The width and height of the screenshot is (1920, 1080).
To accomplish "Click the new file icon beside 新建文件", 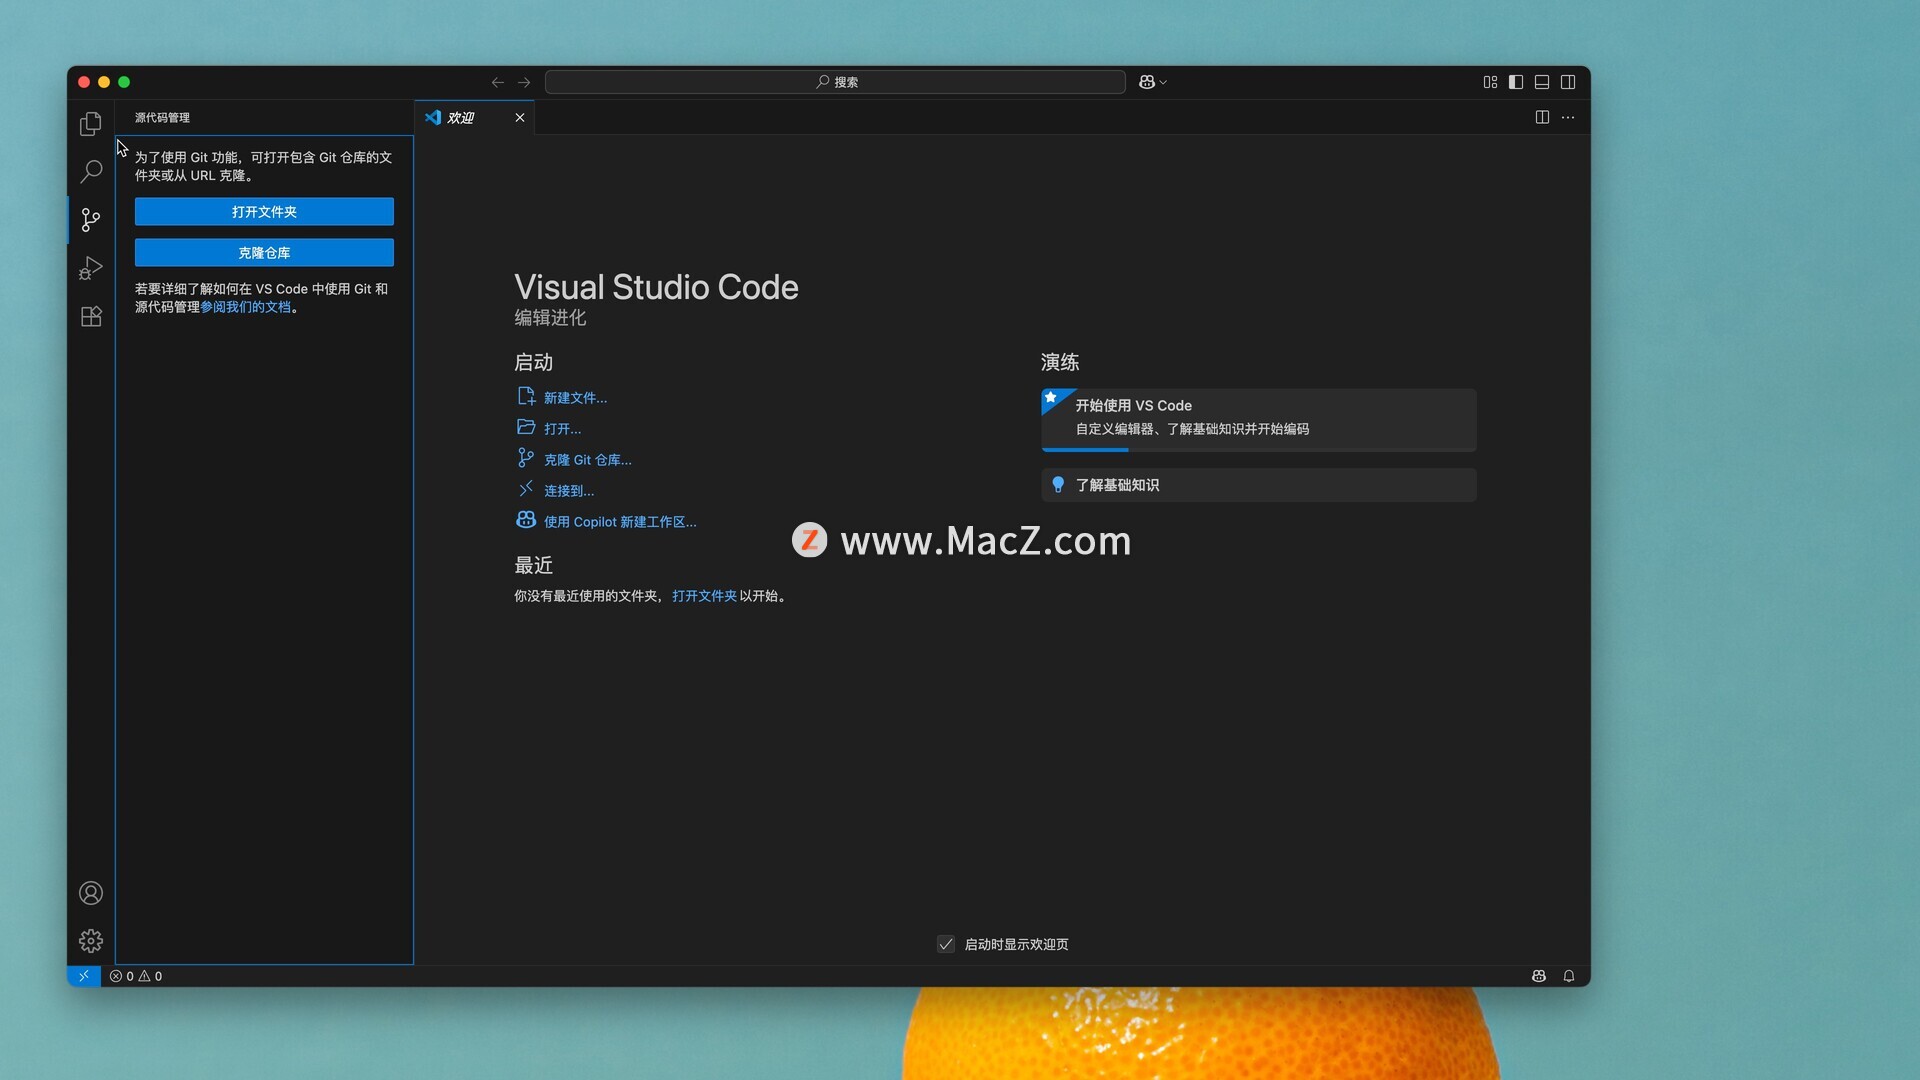I will tap(526, 396).
